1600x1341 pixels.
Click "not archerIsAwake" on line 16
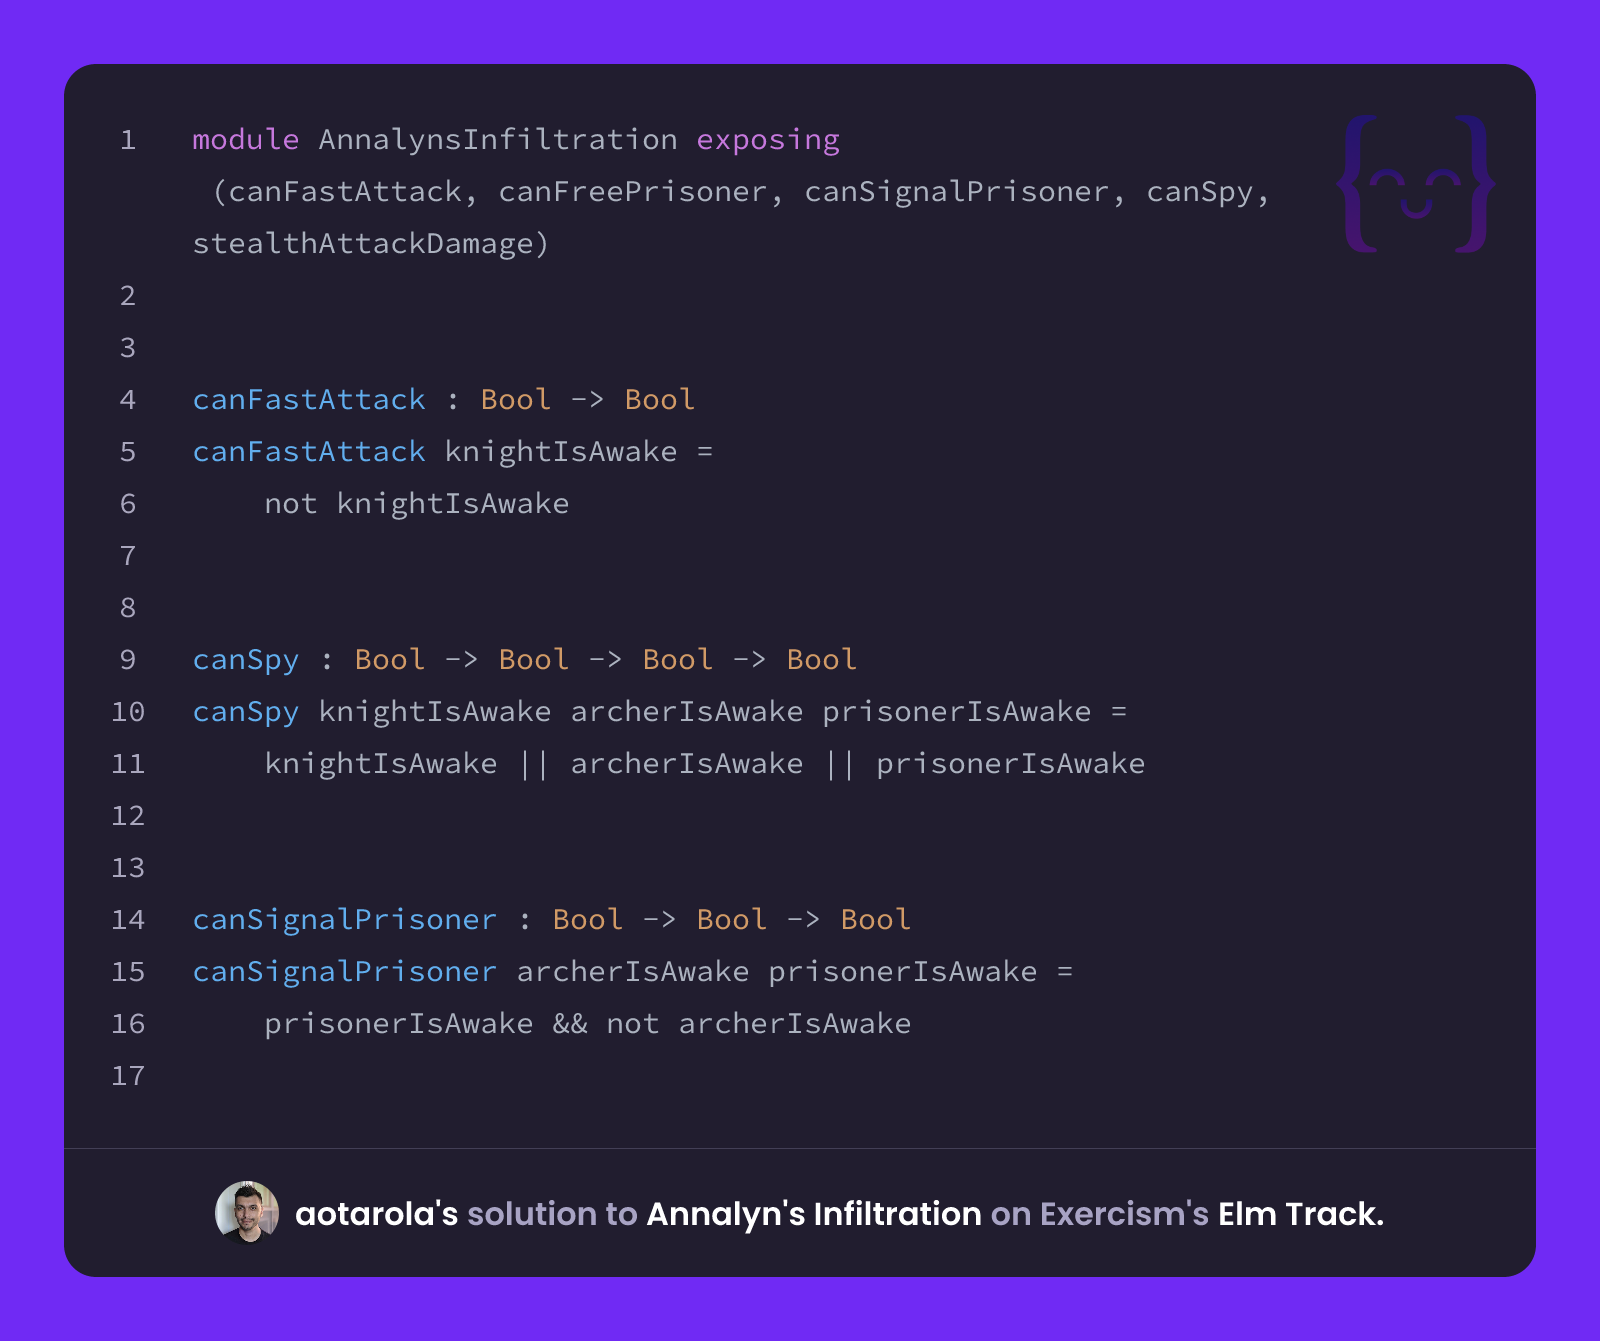[759, 1023]
